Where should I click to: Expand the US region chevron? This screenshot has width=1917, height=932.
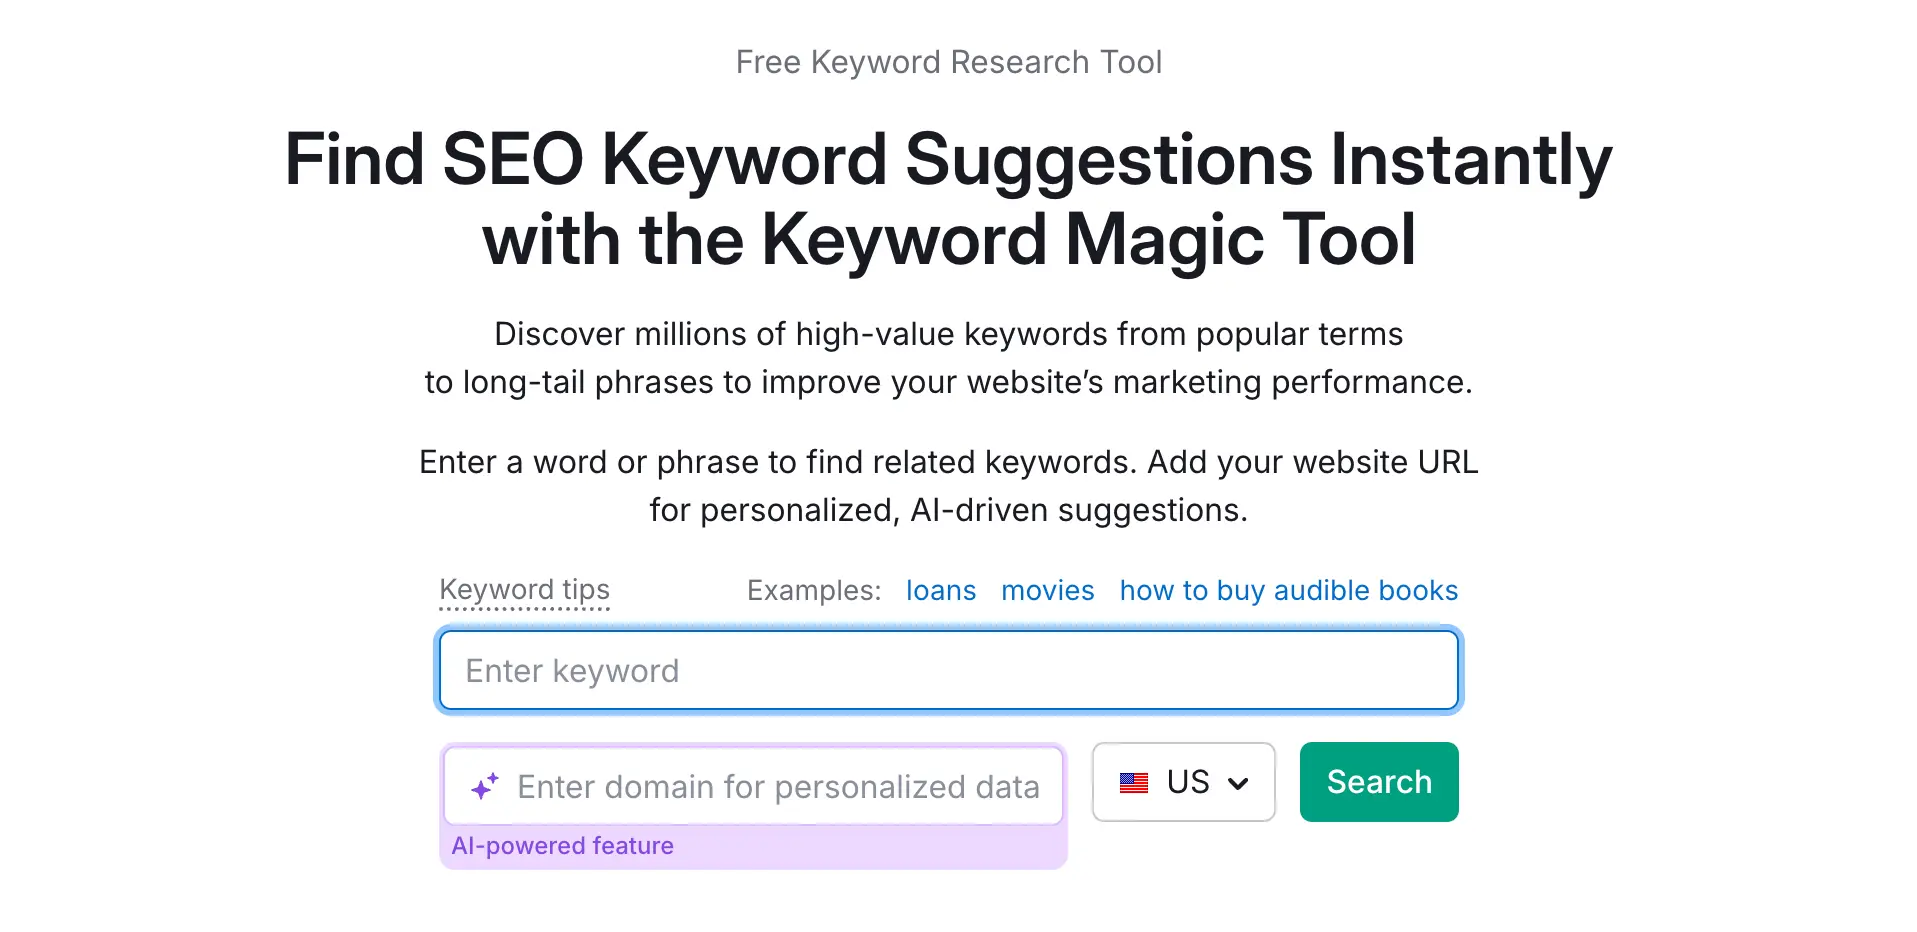point(1240,782)
